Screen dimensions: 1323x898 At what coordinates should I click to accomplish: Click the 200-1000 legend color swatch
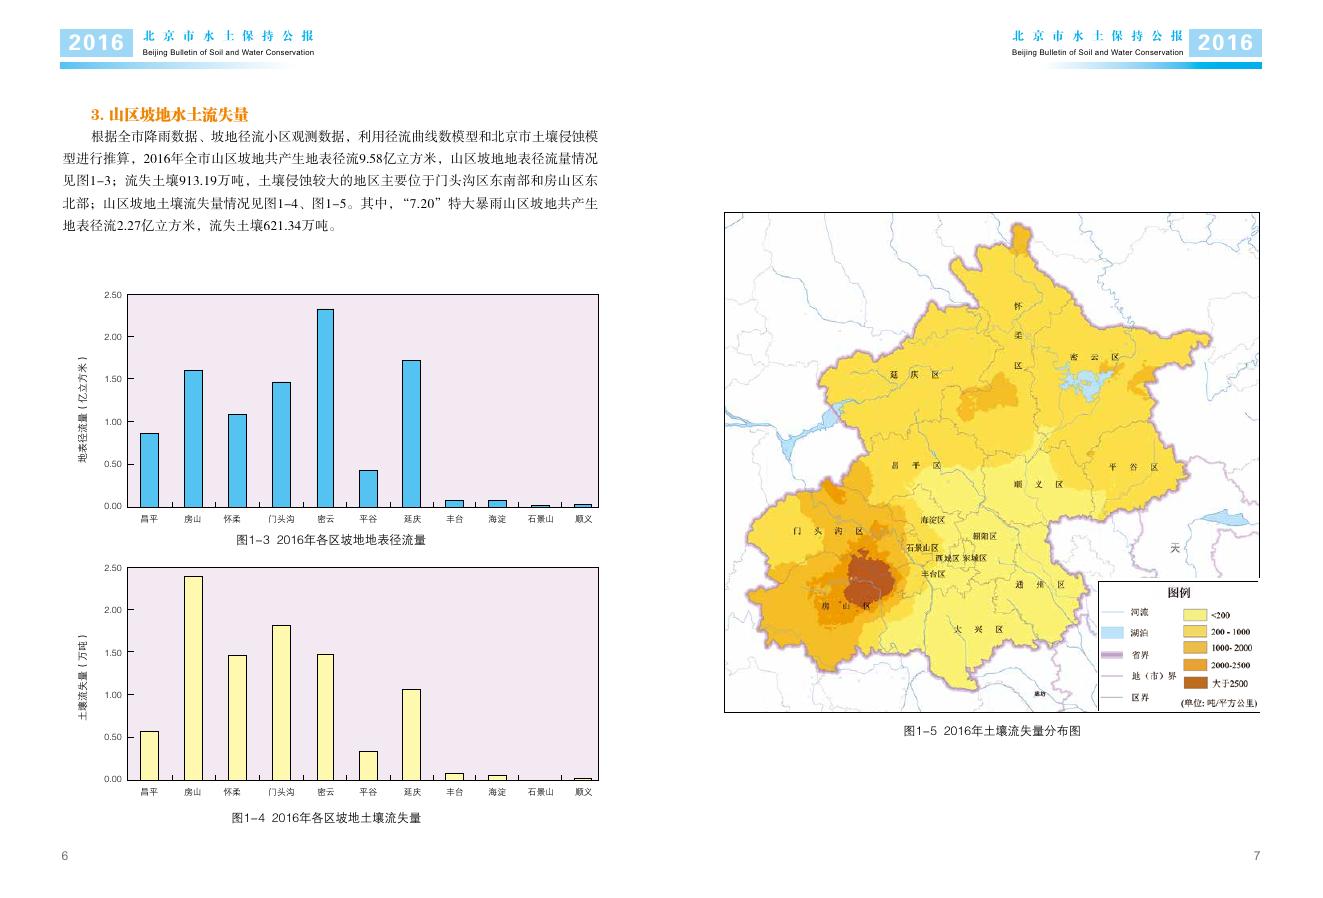tap(1195, 631)
